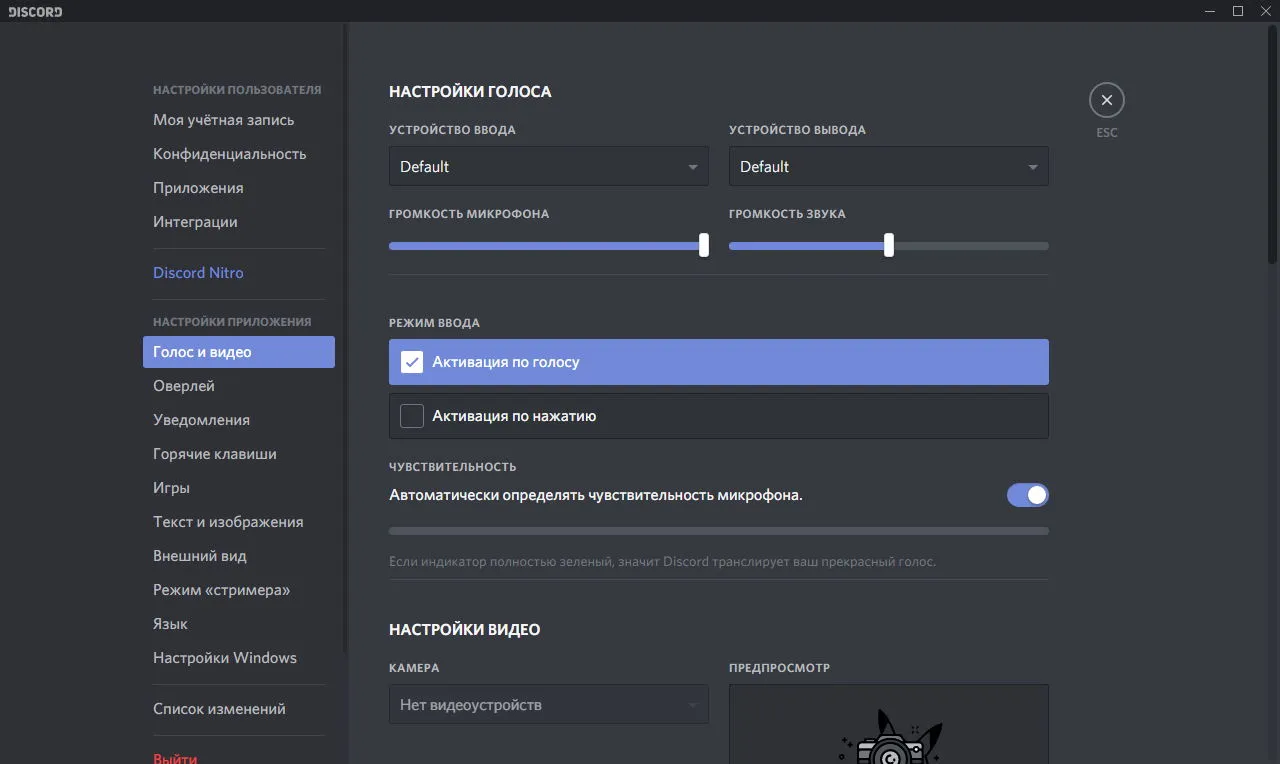The height and width of the screenshot is (764, 1280).
Task: Click the Discord logo in title bar
Action: click(x=35, y=12)
